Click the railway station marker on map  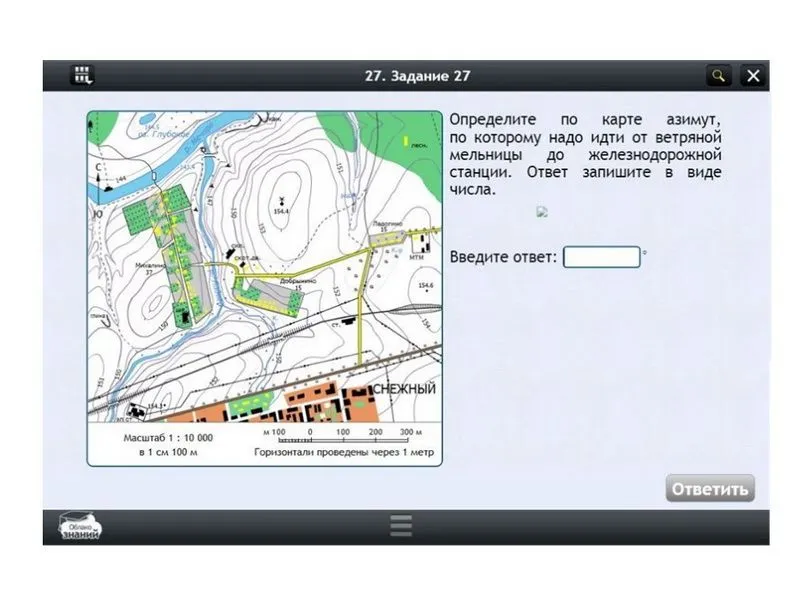point(345,322)
